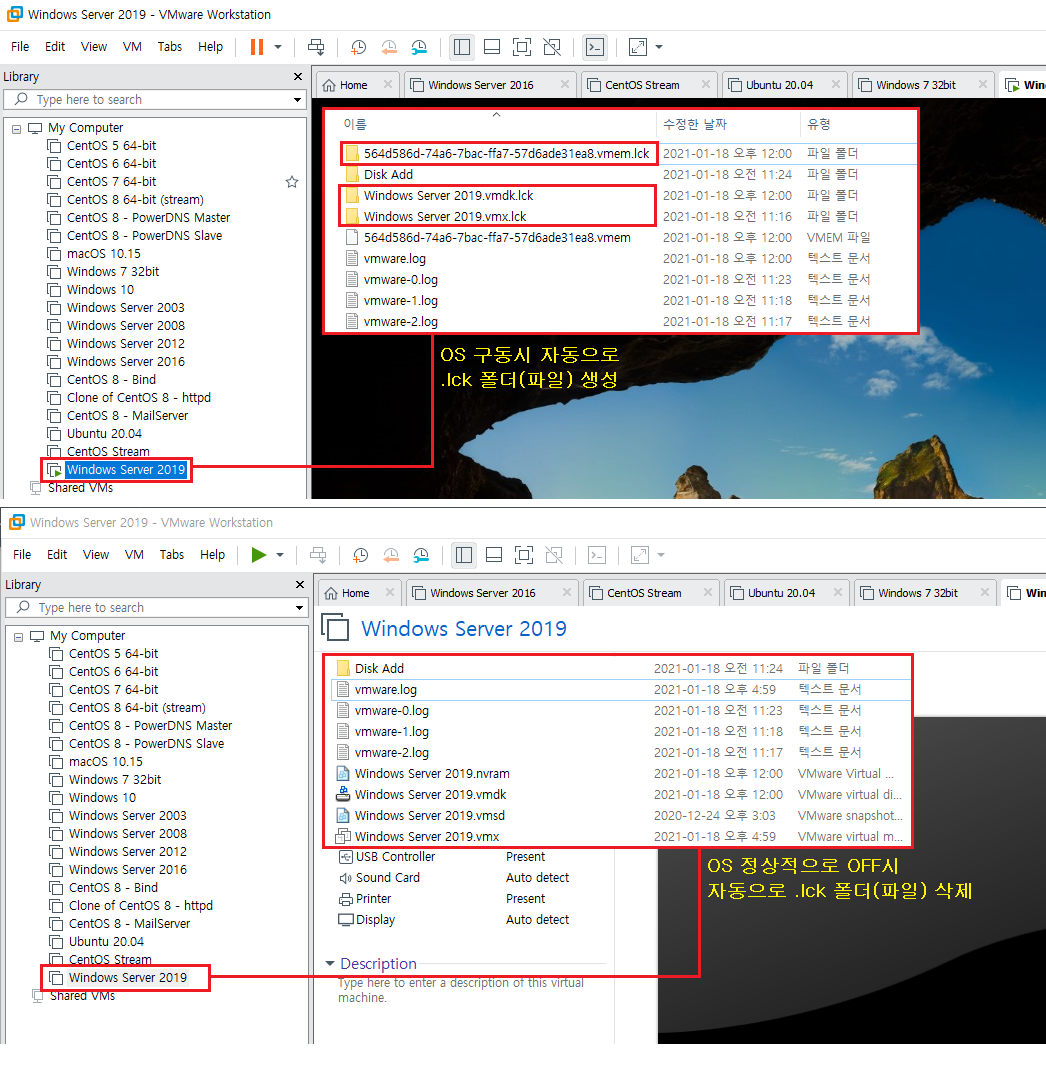Click library search field in bottom window

click(x=156, y=608)
